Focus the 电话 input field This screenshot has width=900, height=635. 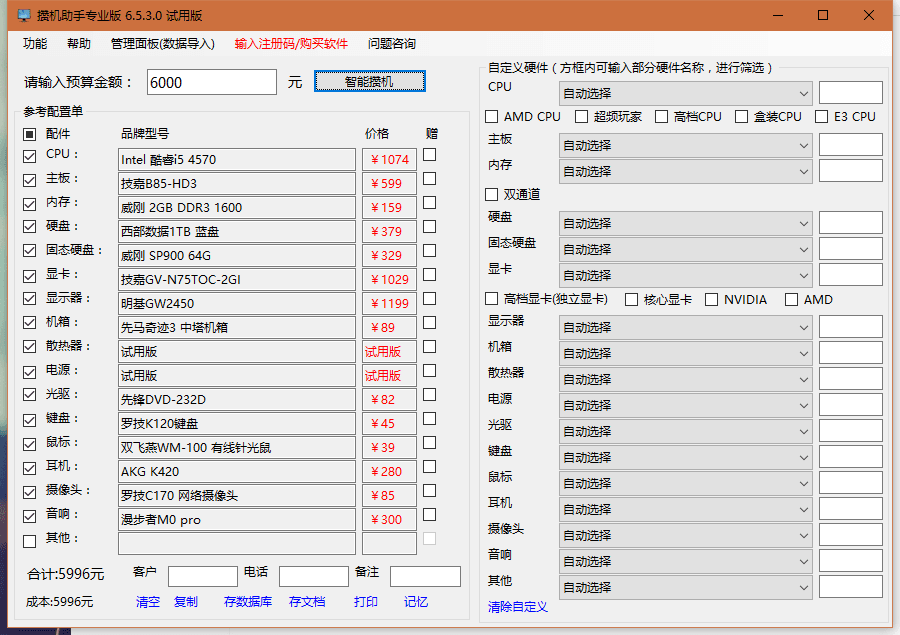[314, 576]
